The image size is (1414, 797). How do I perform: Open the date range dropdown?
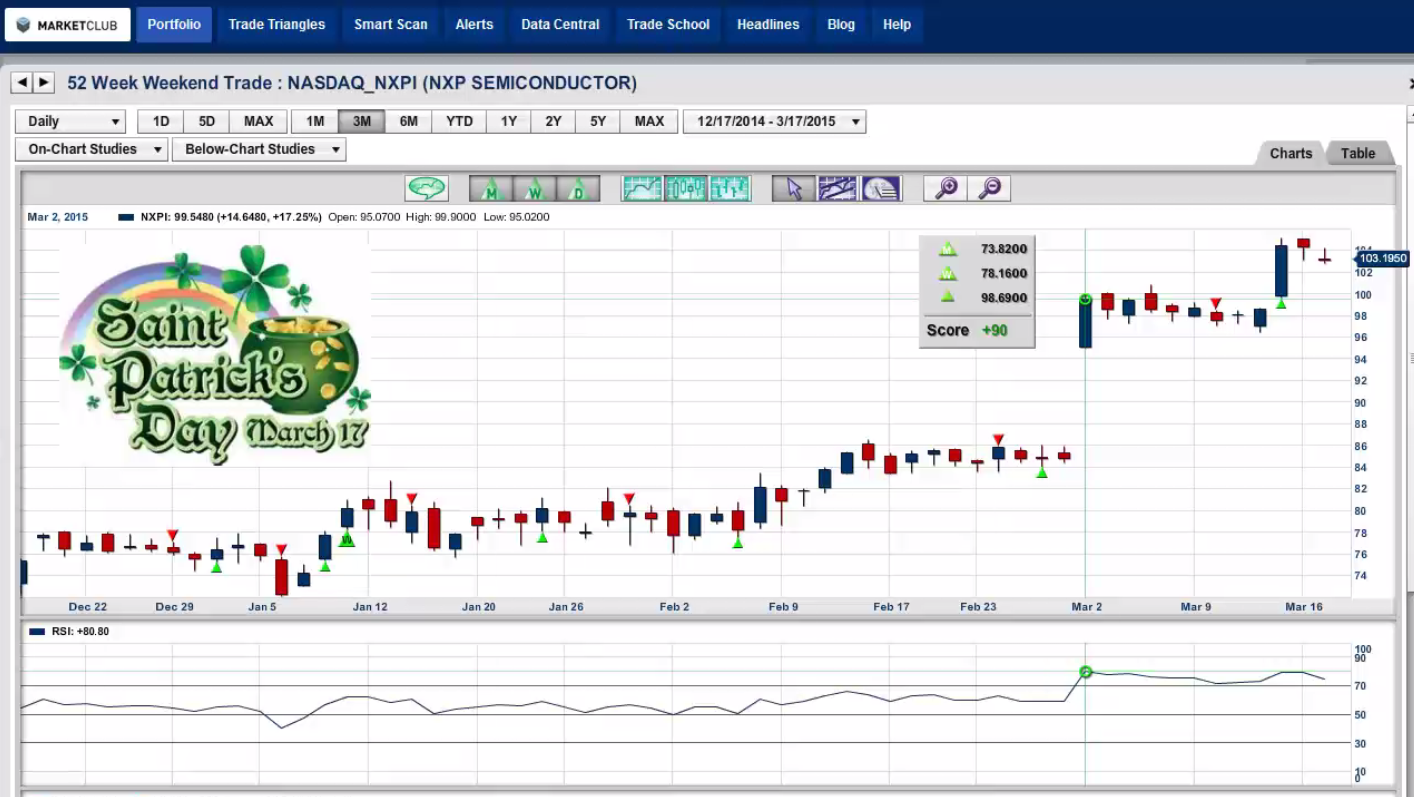[x=774, y=121]
